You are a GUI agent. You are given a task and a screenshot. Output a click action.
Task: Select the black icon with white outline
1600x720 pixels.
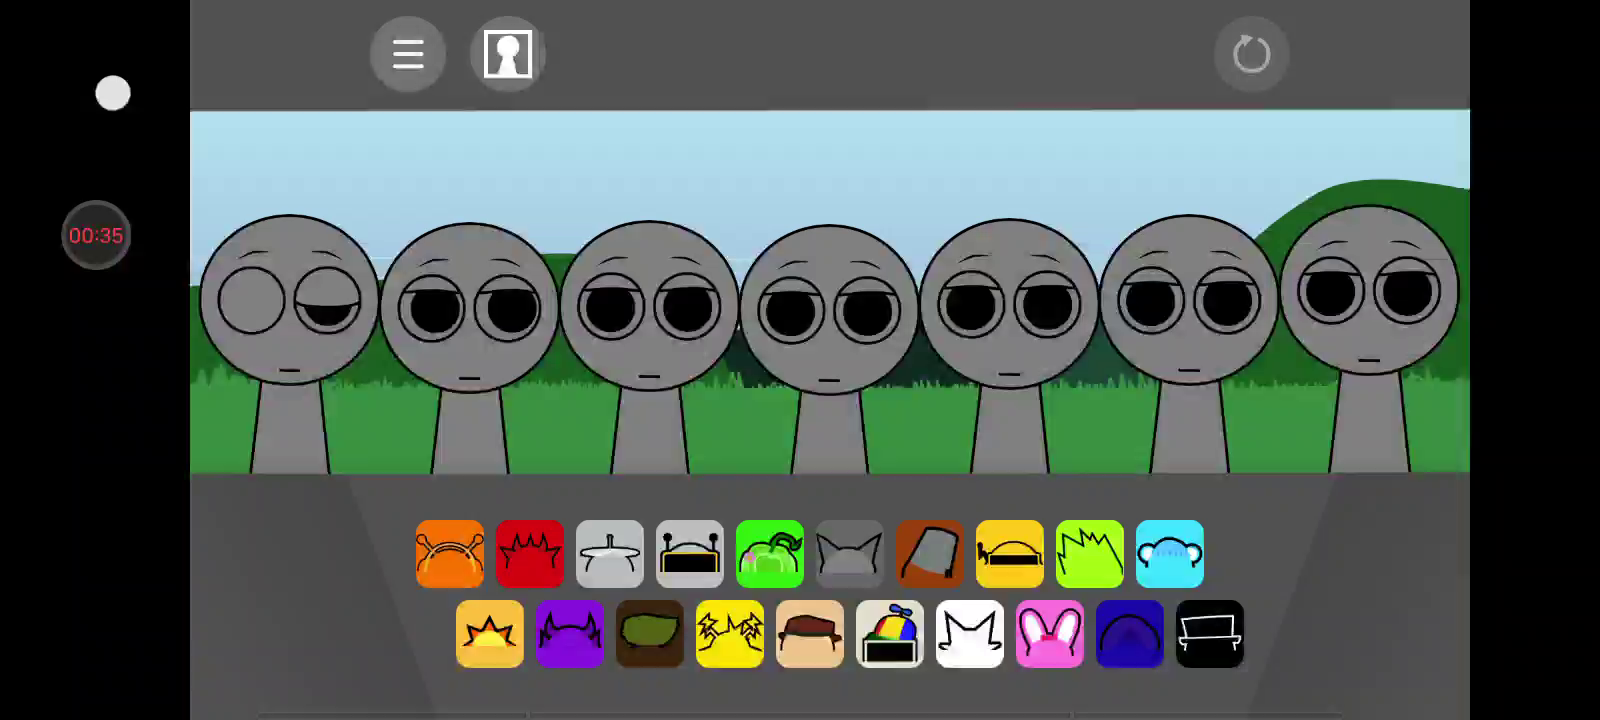coord(1210,634)
